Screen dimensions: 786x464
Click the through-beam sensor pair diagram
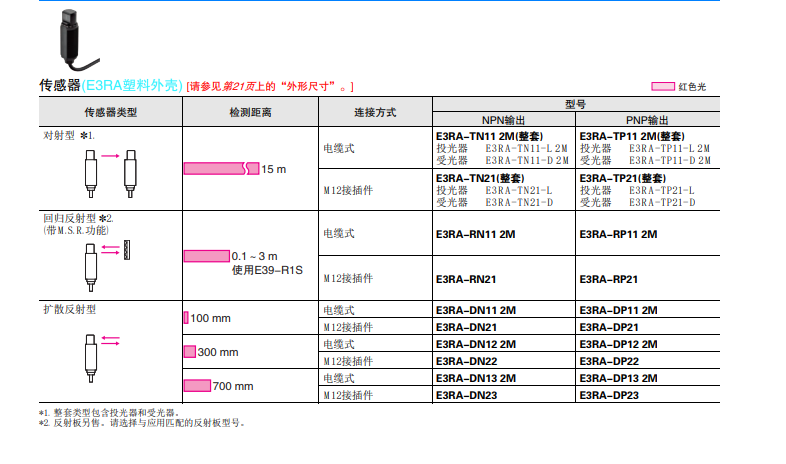110,173
